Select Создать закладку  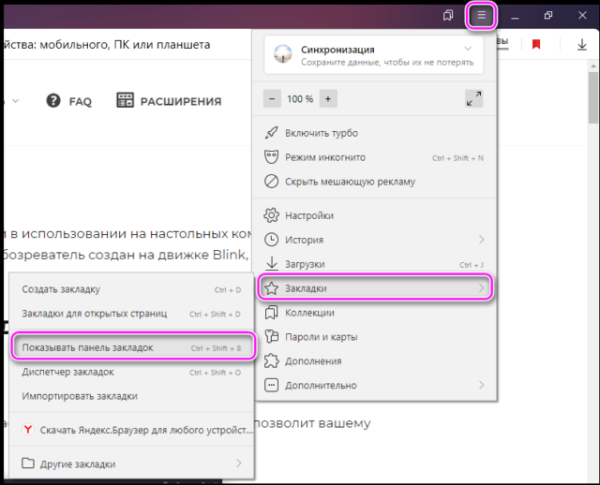click(x=132, y=289)
